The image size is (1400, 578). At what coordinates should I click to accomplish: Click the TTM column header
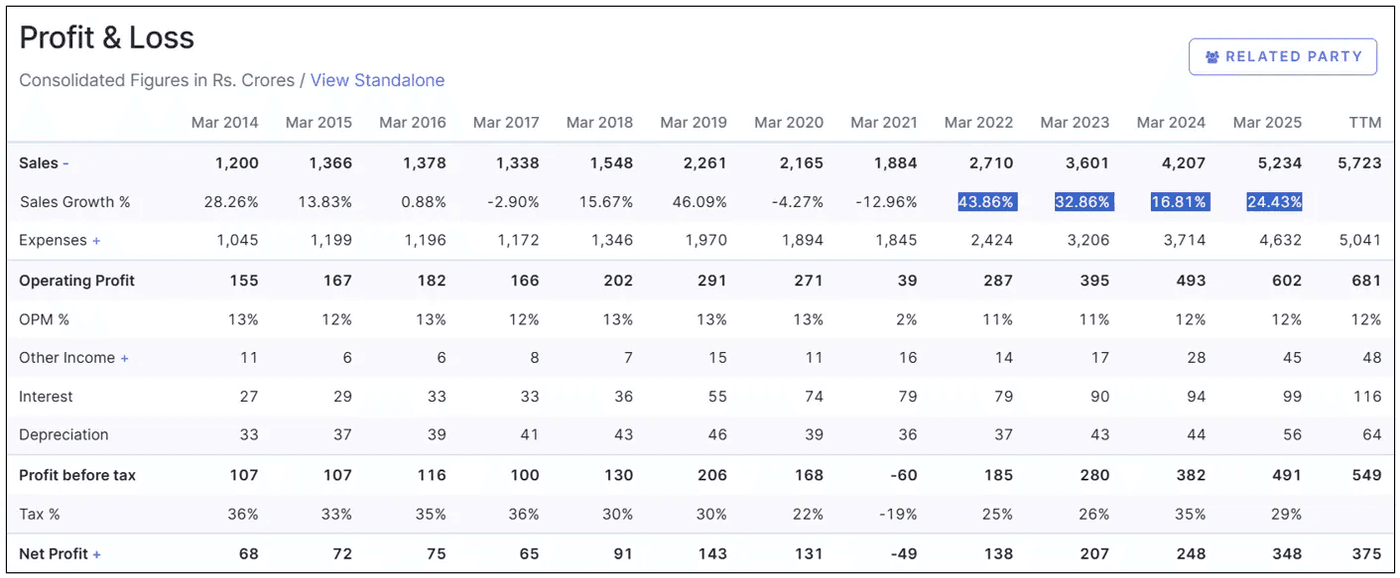pos(1365,122)
